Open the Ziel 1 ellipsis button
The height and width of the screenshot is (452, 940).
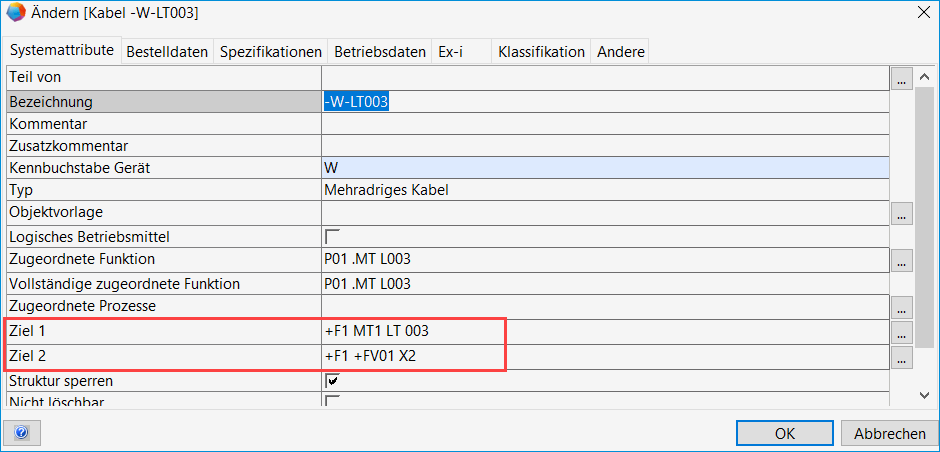click(901, 332)
